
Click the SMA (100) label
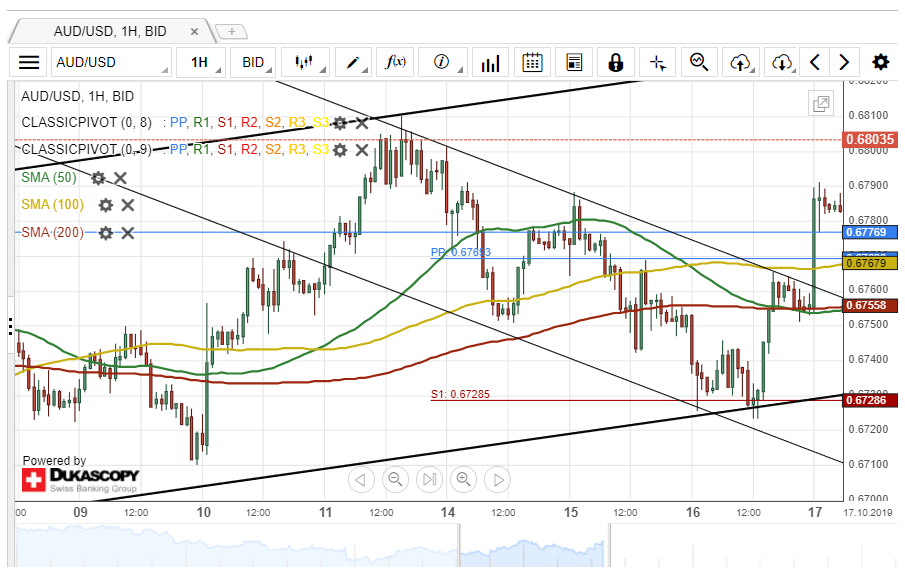tap(53, 204)
